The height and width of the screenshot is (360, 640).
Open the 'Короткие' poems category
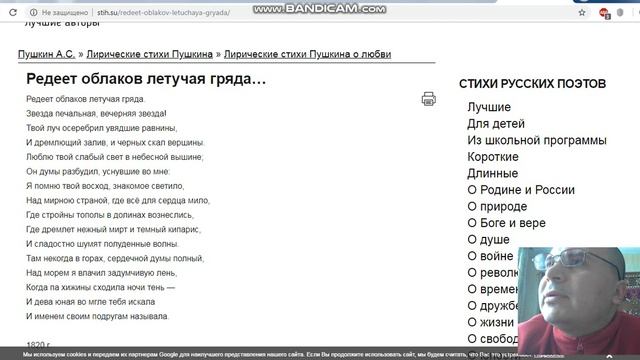point(493,157)
